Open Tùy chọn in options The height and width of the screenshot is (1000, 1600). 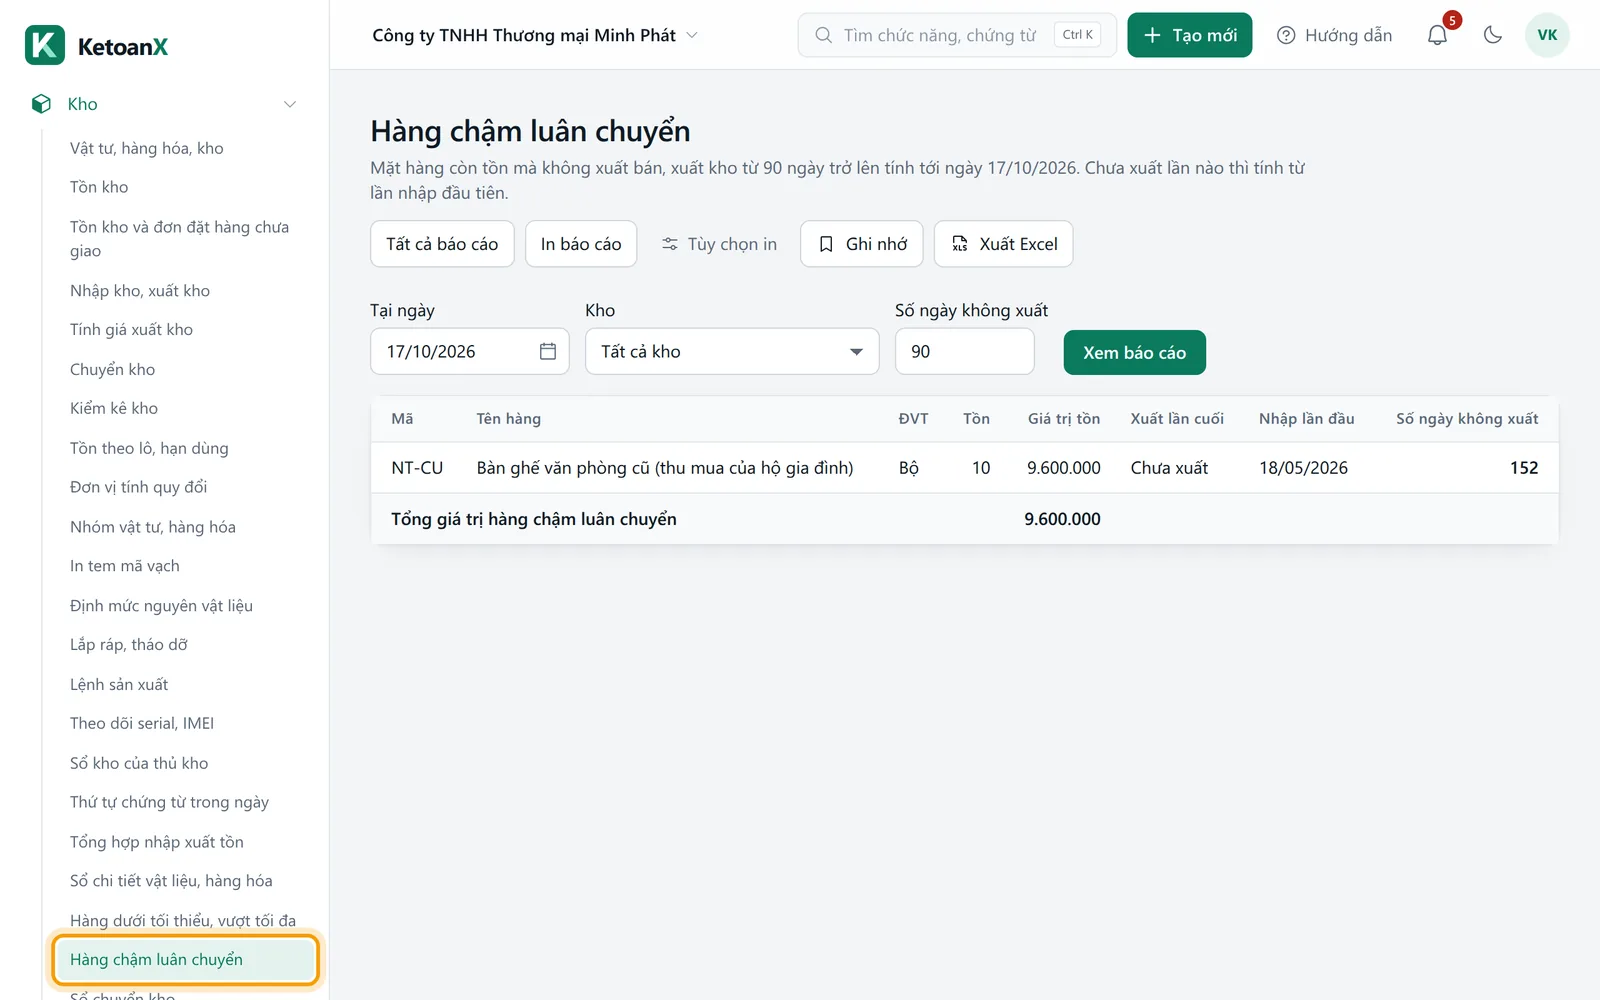click(719, 244)
